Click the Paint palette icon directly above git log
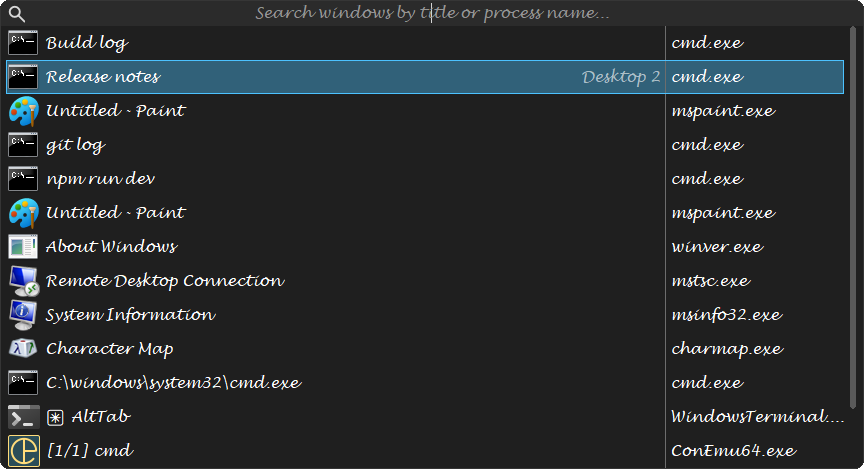Screen dimensions: 864x469 (23, 111)
